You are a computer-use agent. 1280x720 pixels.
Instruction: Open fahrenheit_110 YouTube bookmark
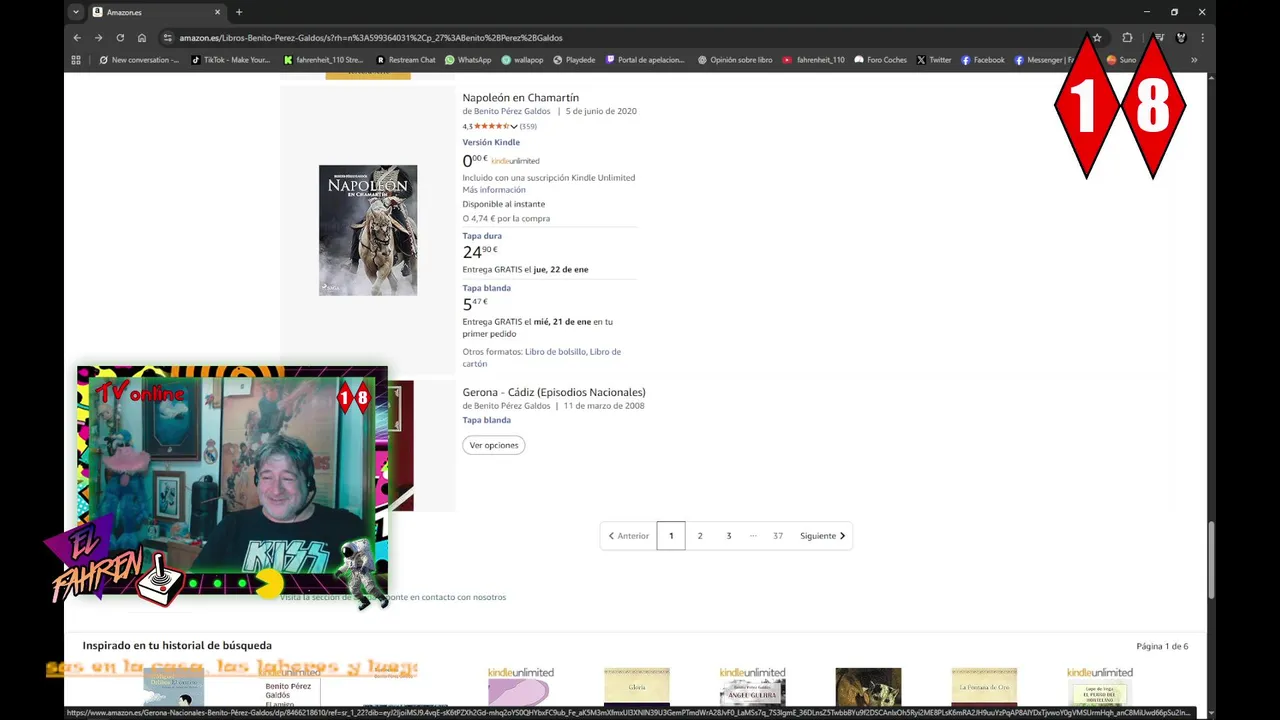click(x=814, y=60)
